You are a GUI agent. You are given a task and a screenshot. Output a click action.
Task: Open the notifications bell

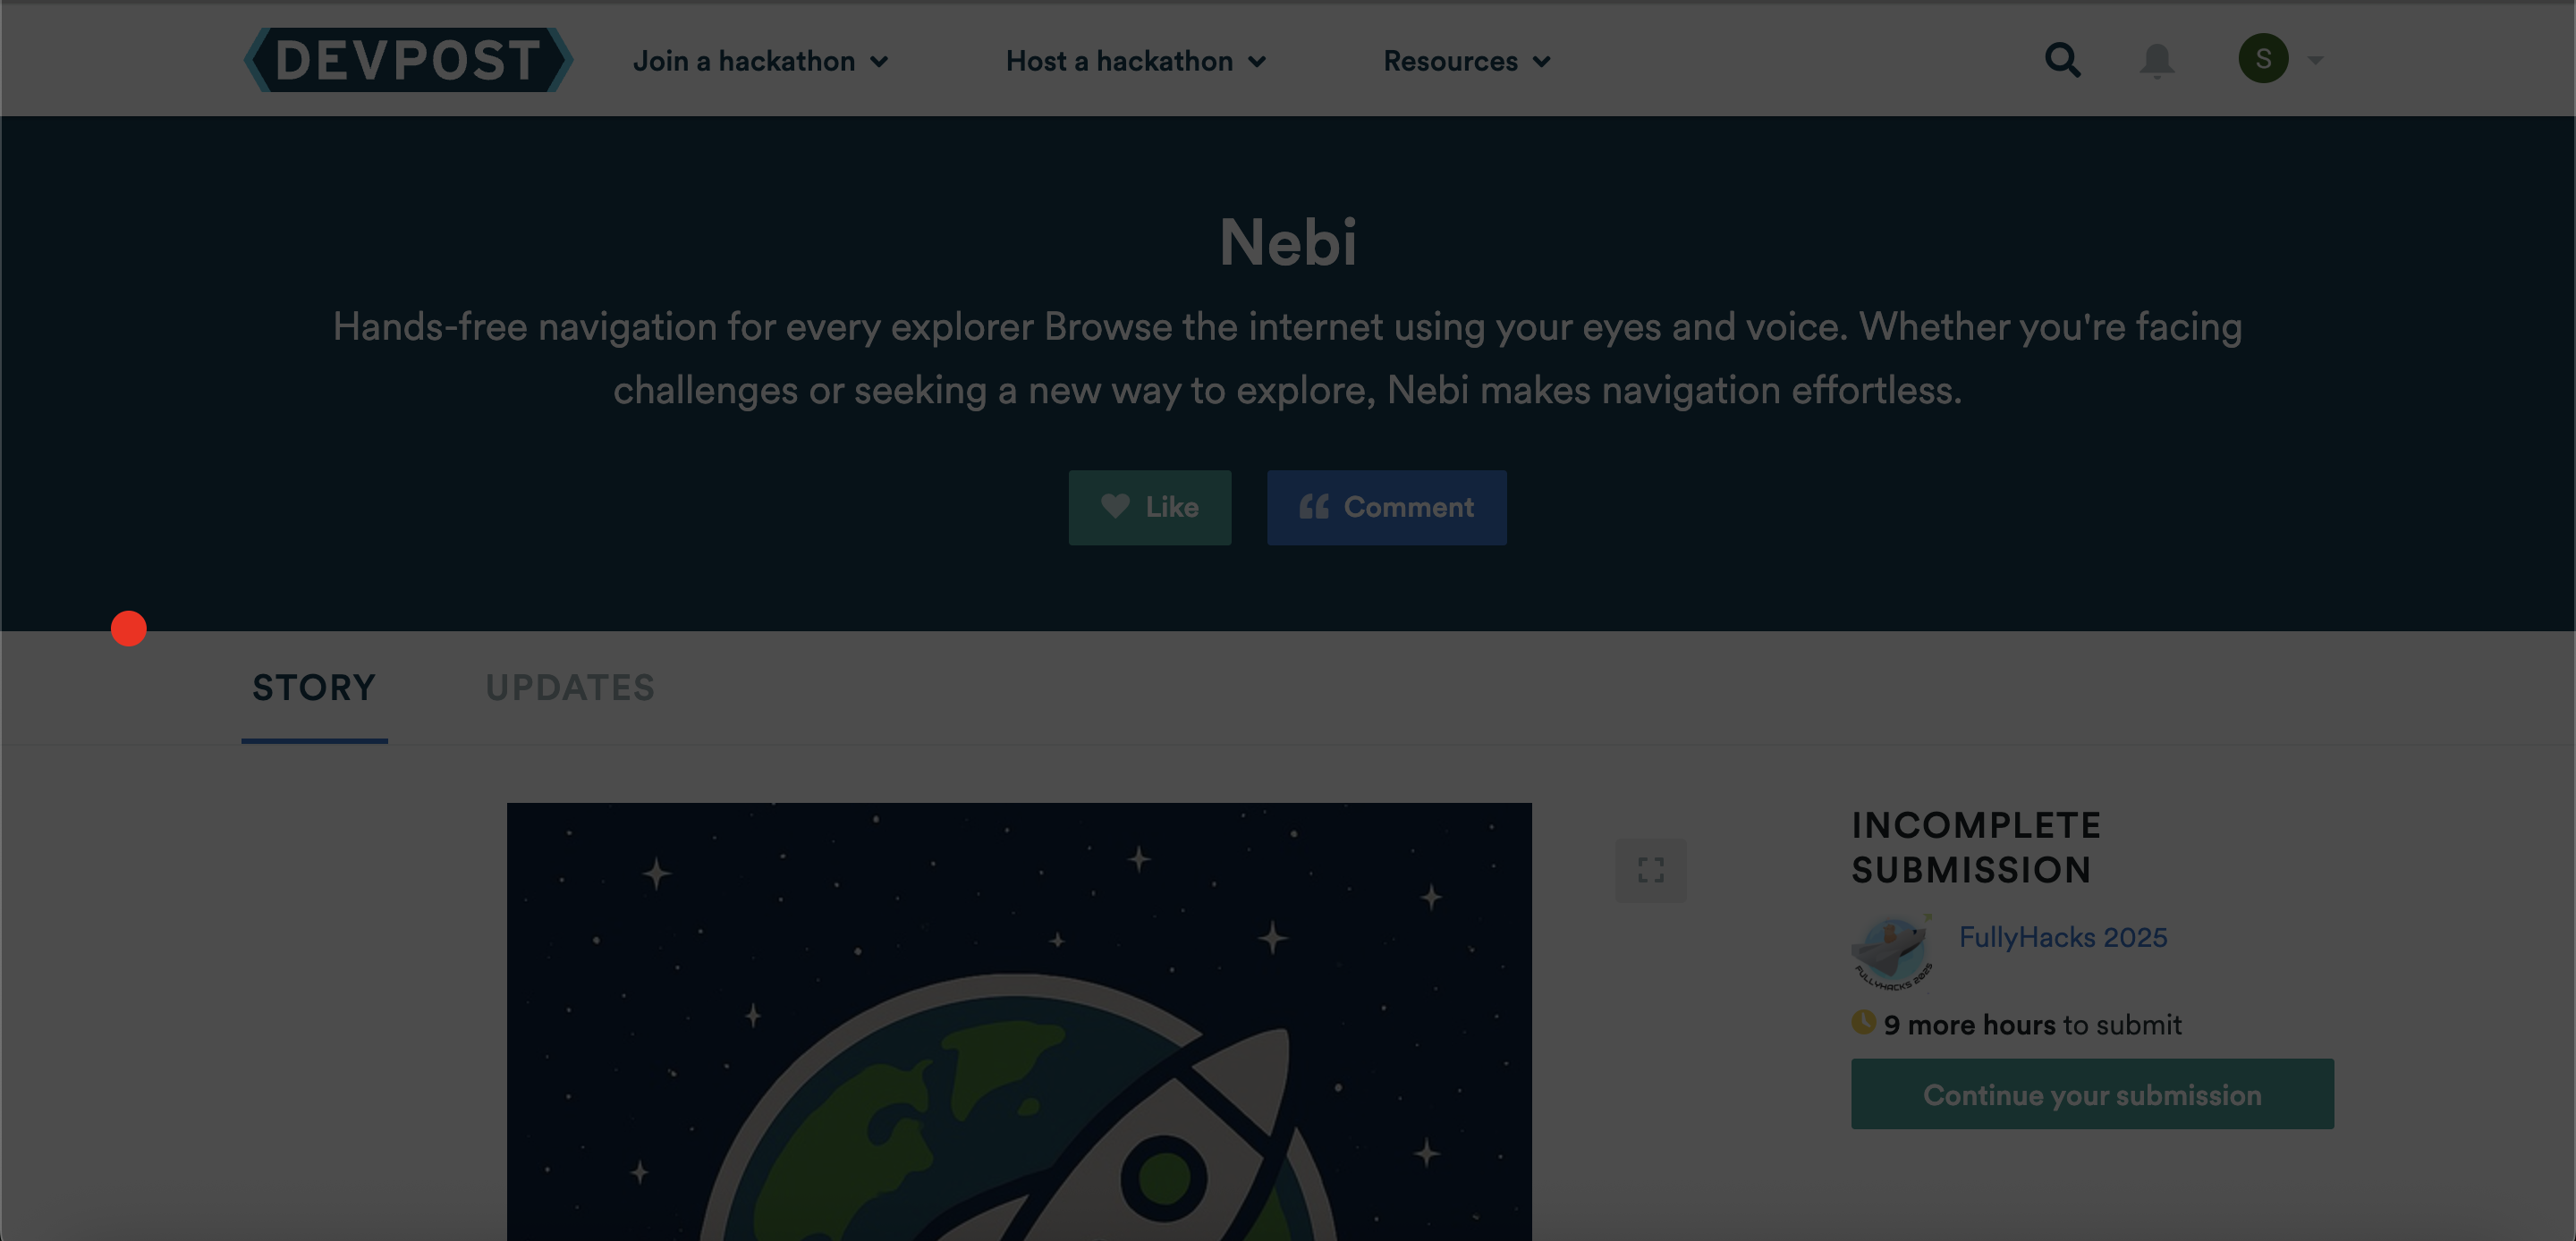coord(2156,60)
